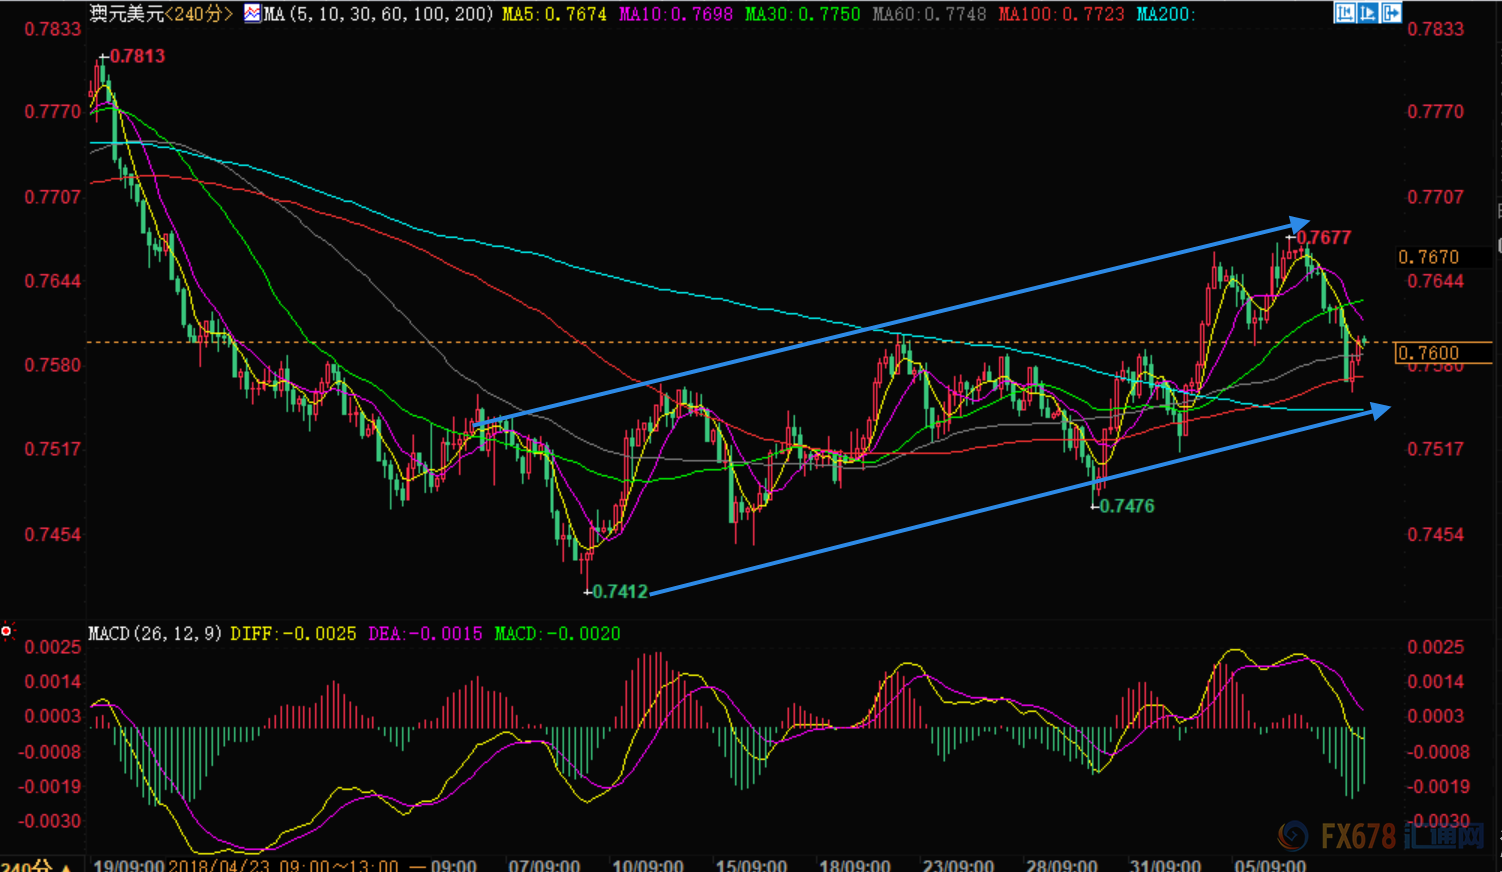Screen dimensions: 1502x872
Task: Click the 0.7670 price label on right axis
Action: pos(1429,257)
